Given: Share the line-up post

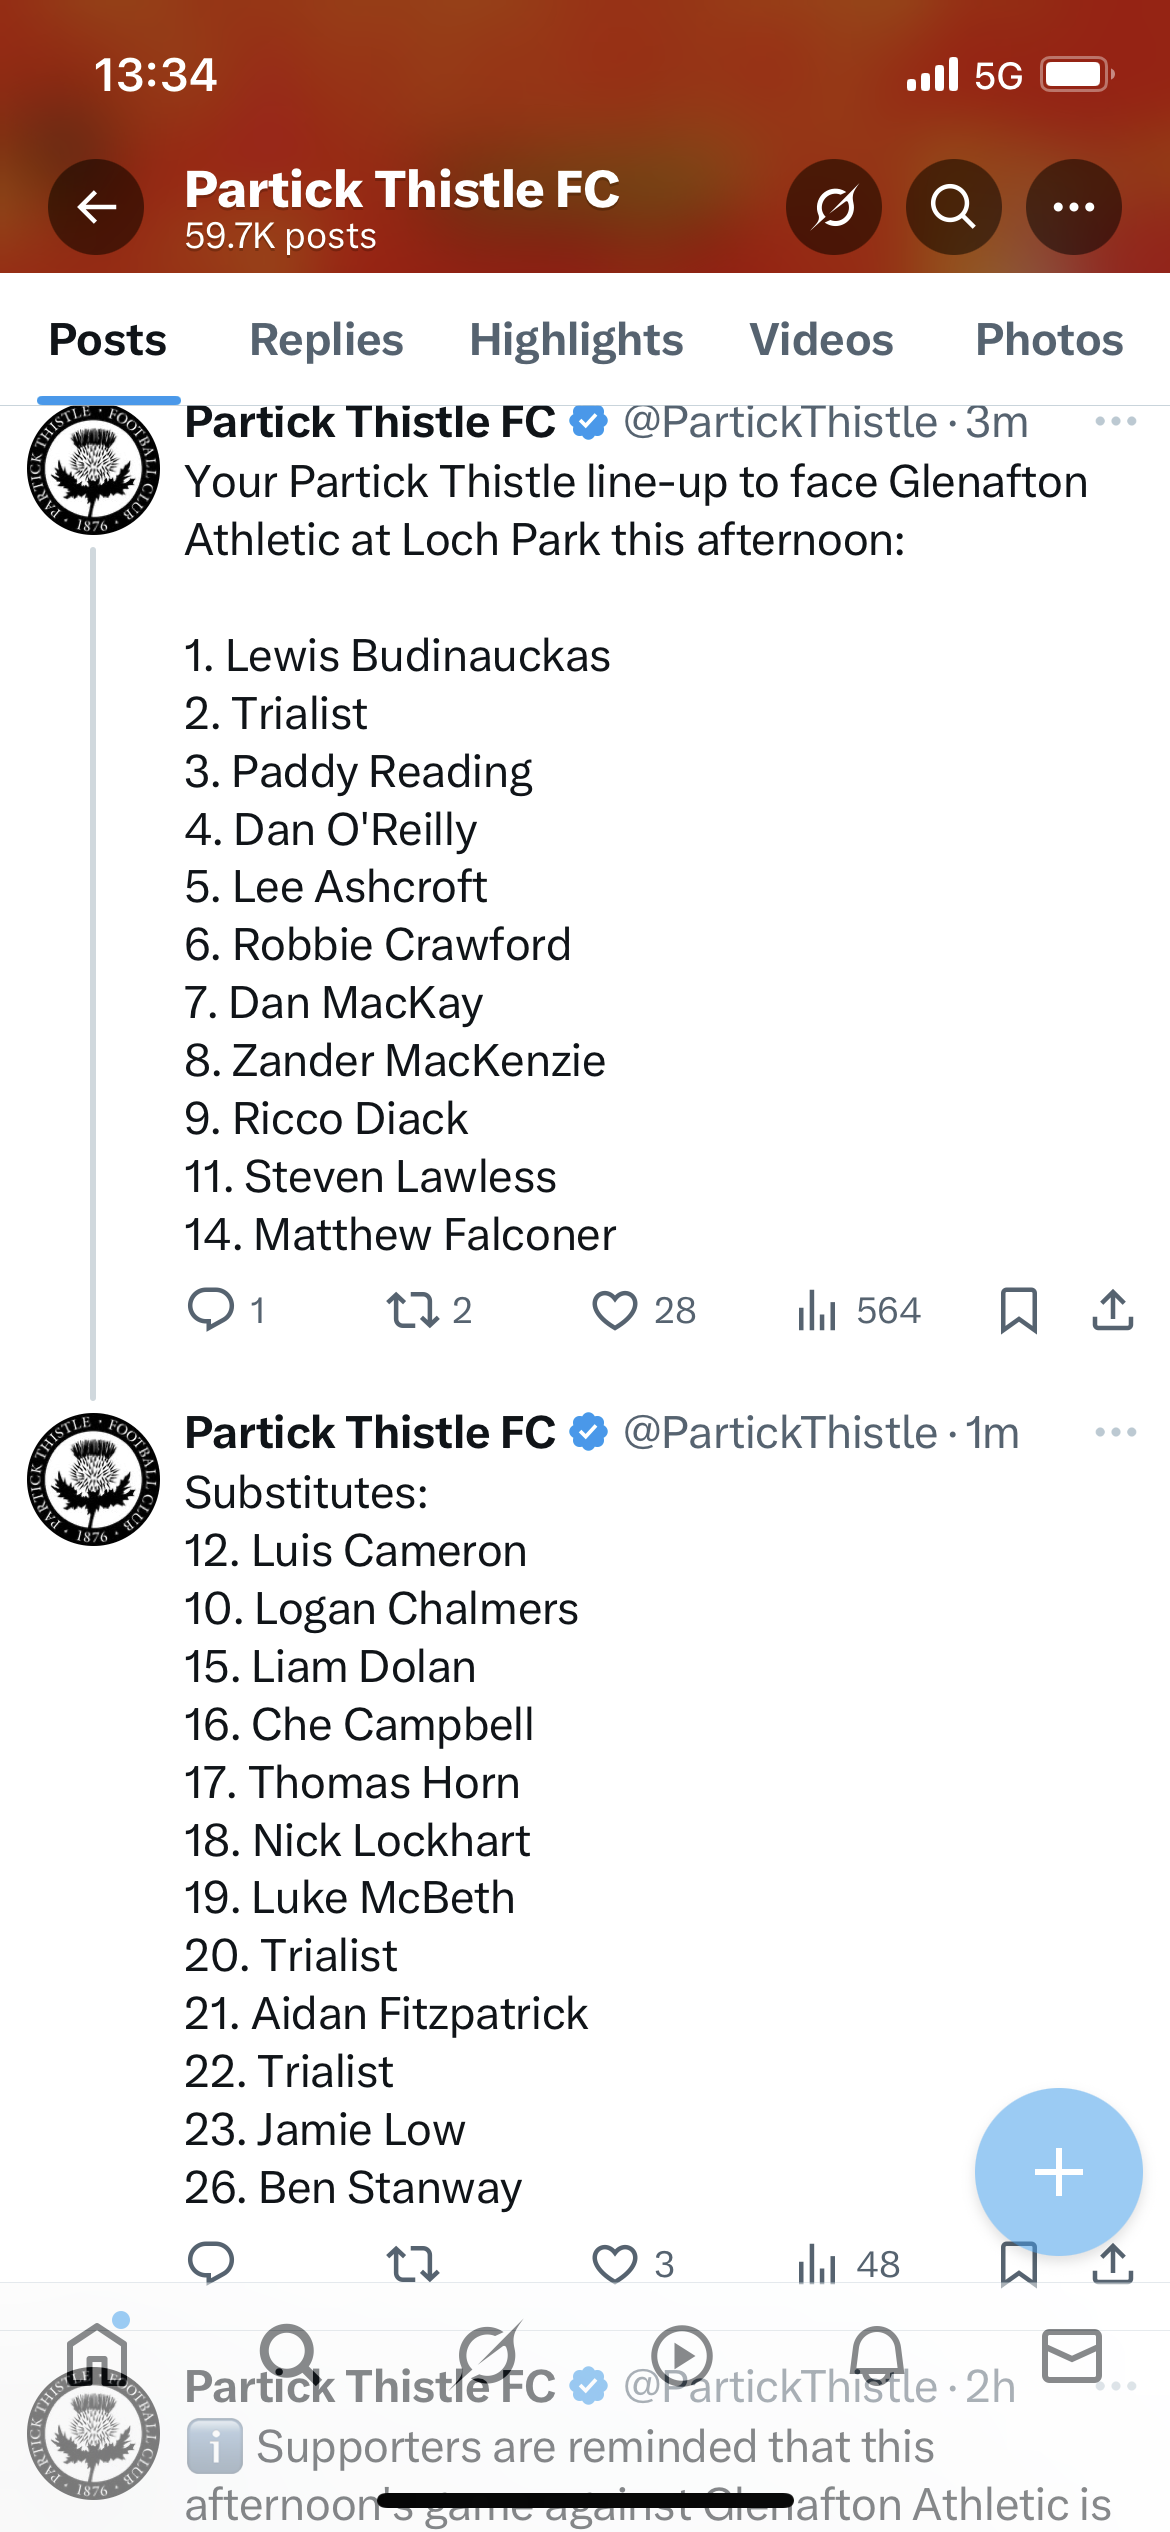Looking at the screenshot, I should tap(1112, 1310).
